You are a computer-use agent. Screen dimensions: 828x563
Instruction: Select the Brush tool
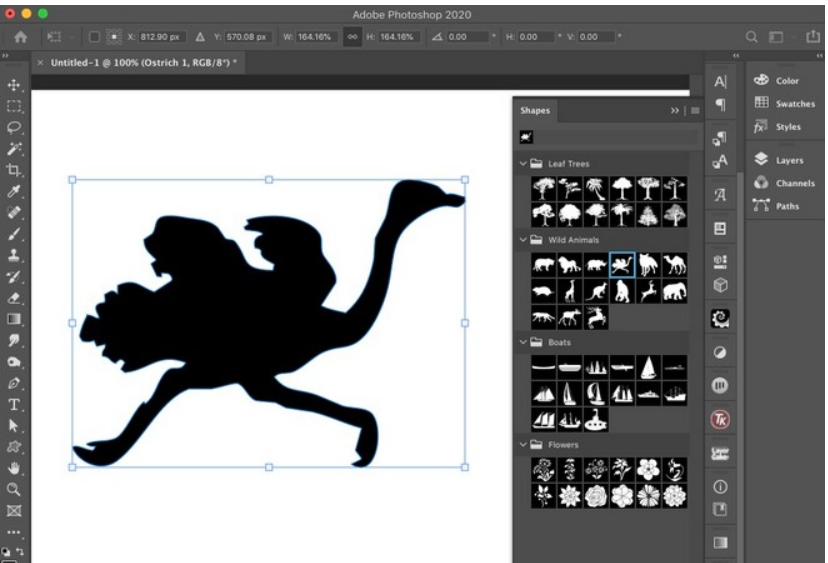[x=14, y=234]
